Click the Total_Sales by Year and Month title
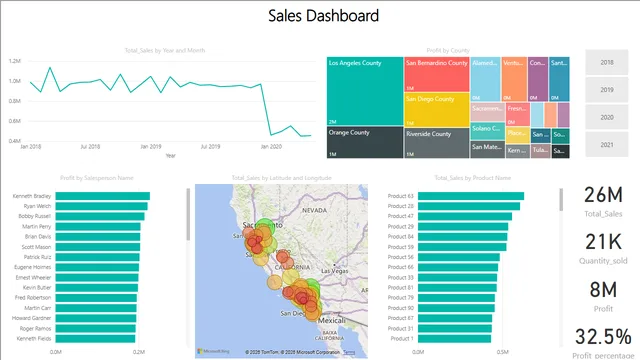Viewport: 640px width, 360px height. coord(165,50)
